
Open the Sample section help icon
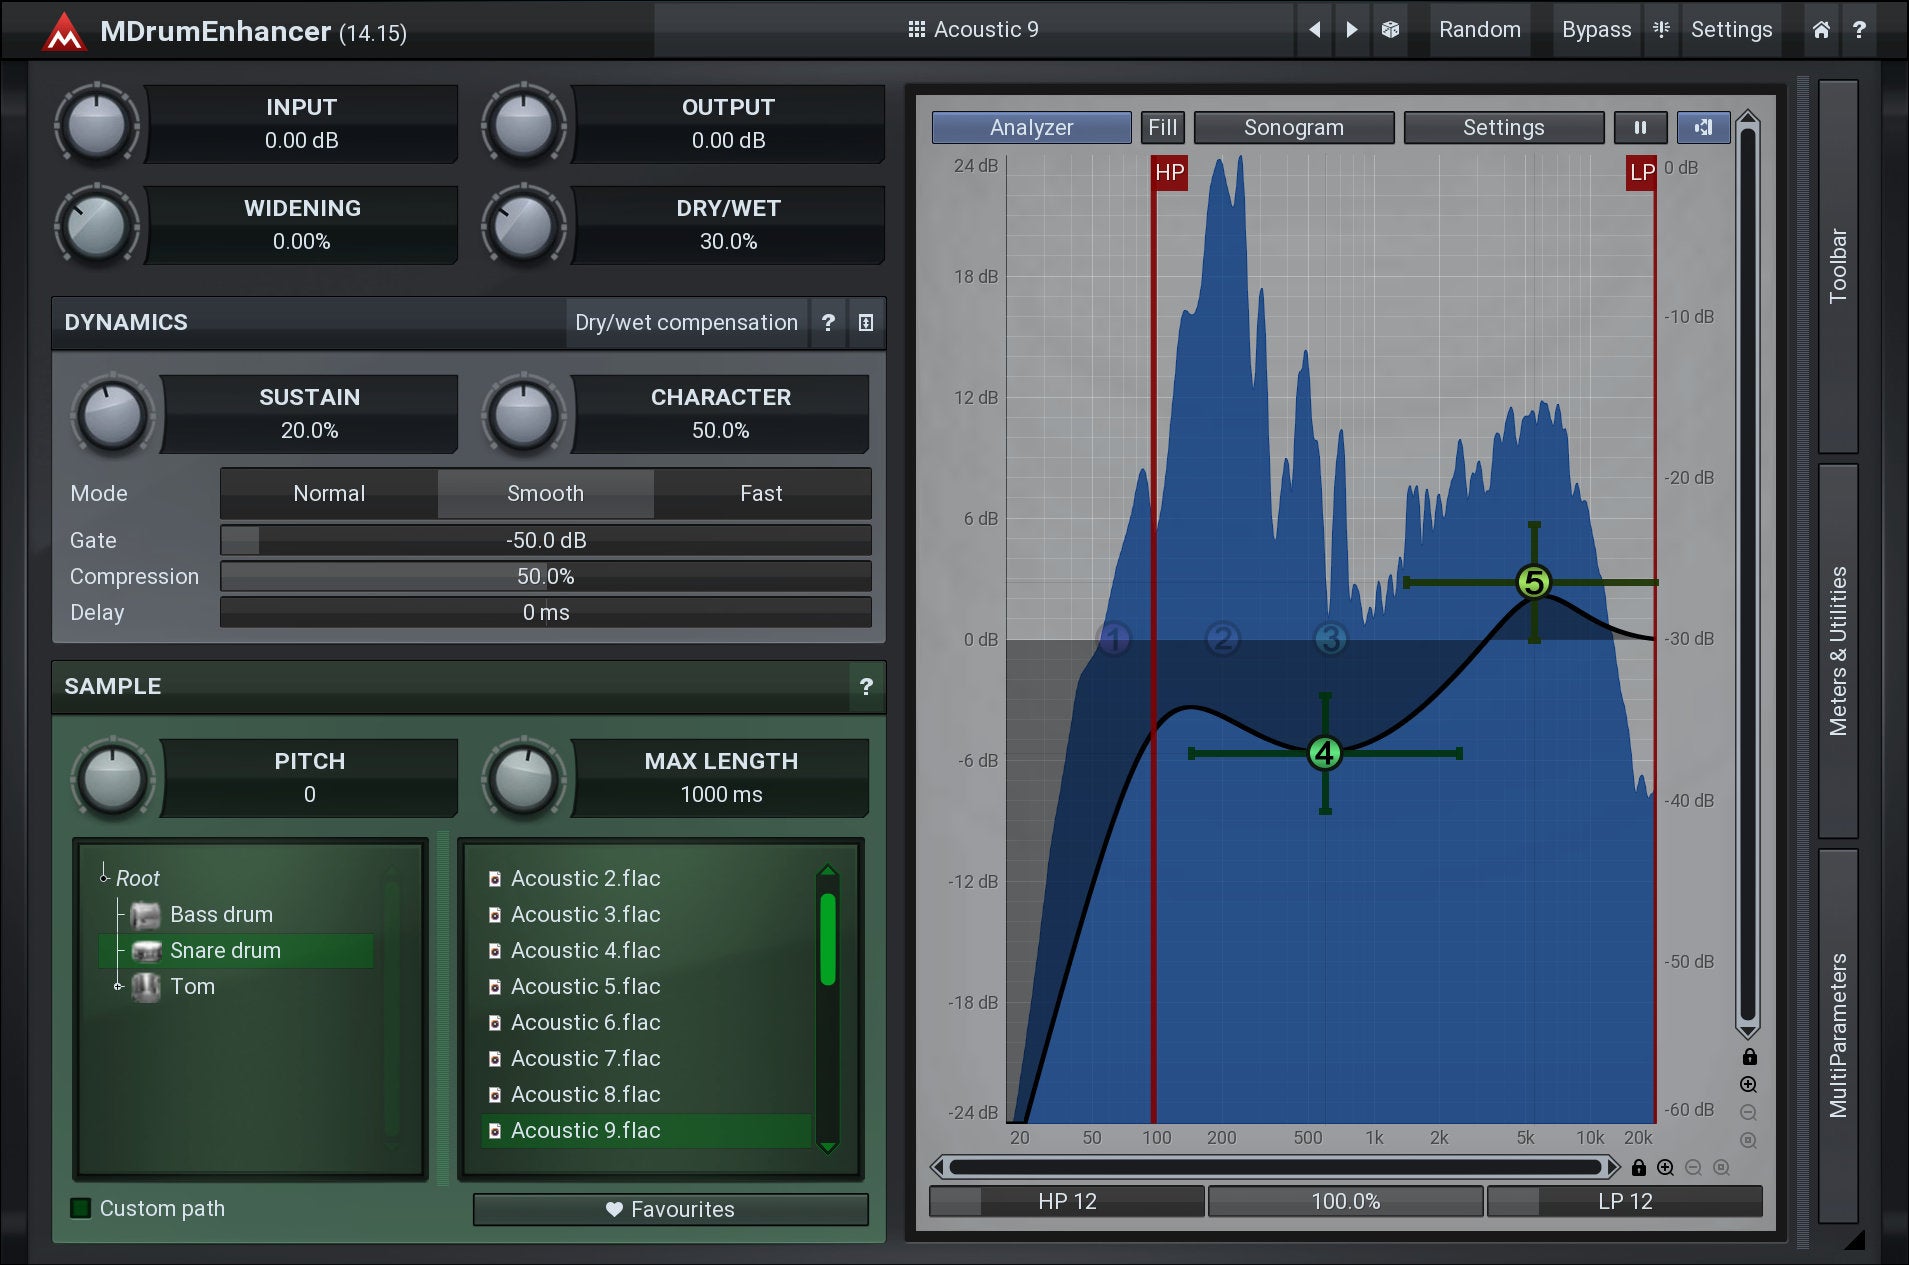pos(866,687)
